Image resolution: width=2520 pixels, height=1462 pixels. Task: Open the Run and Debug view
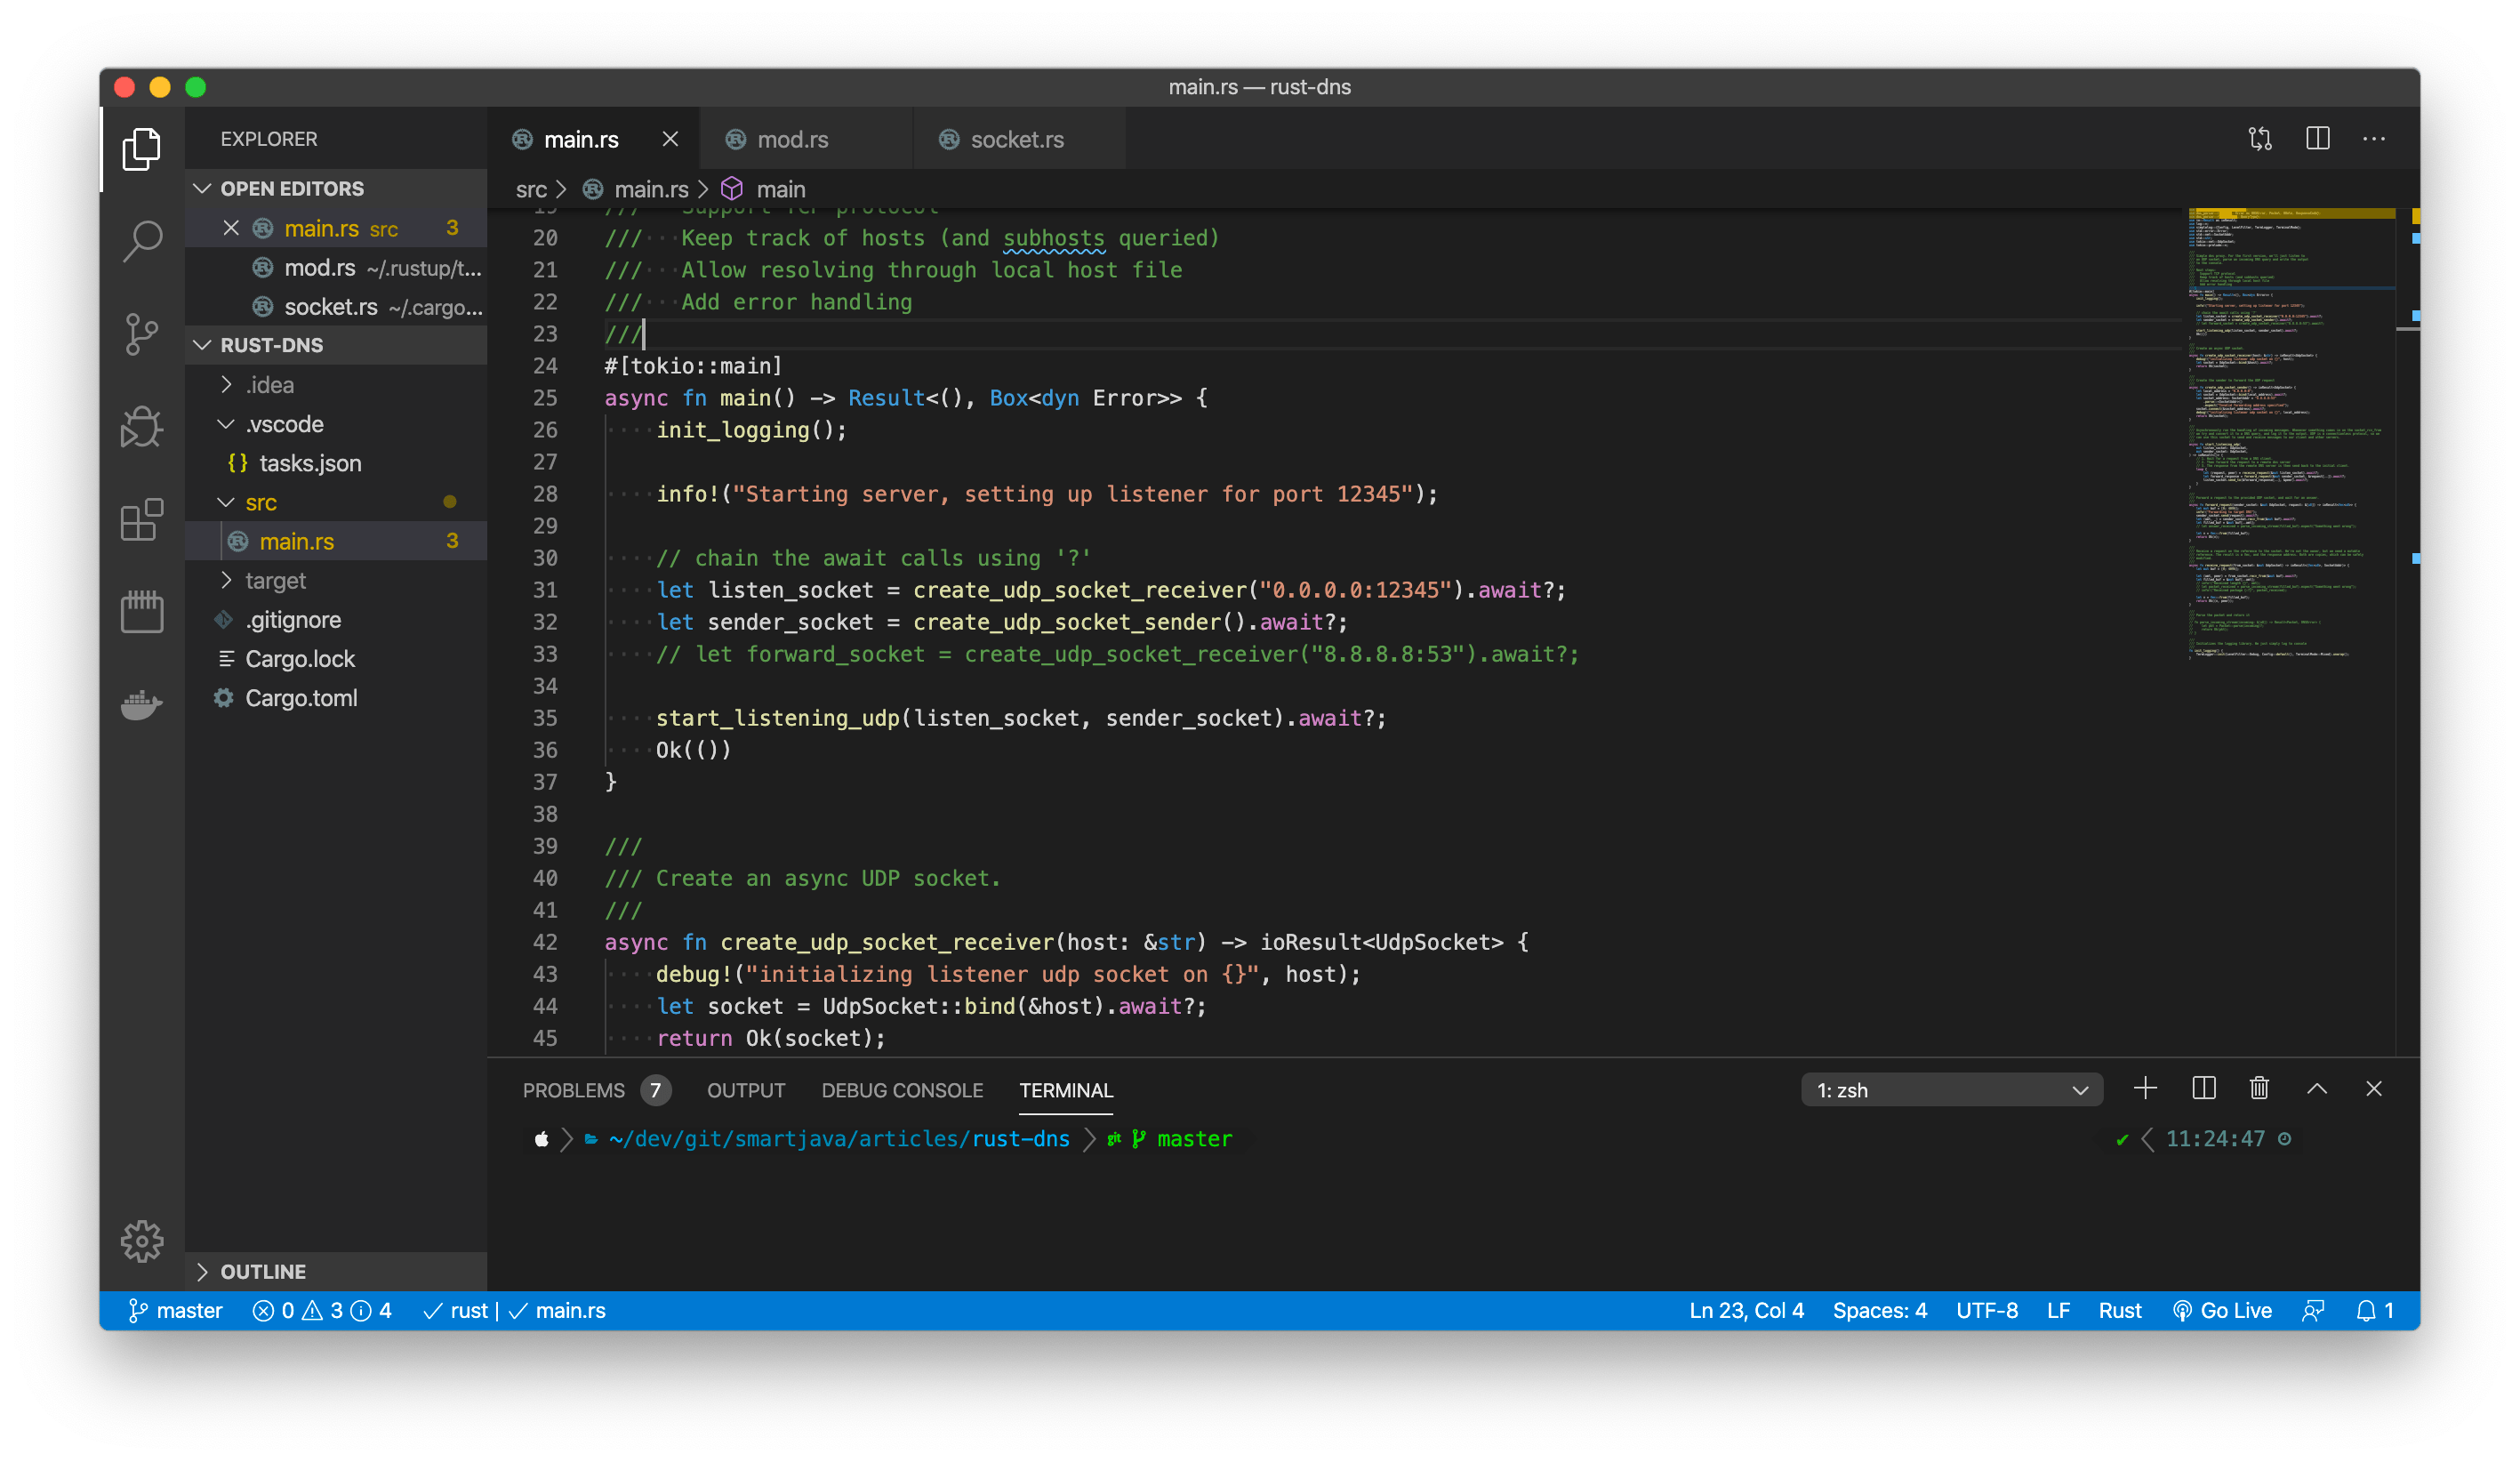[x=141, y=427]
